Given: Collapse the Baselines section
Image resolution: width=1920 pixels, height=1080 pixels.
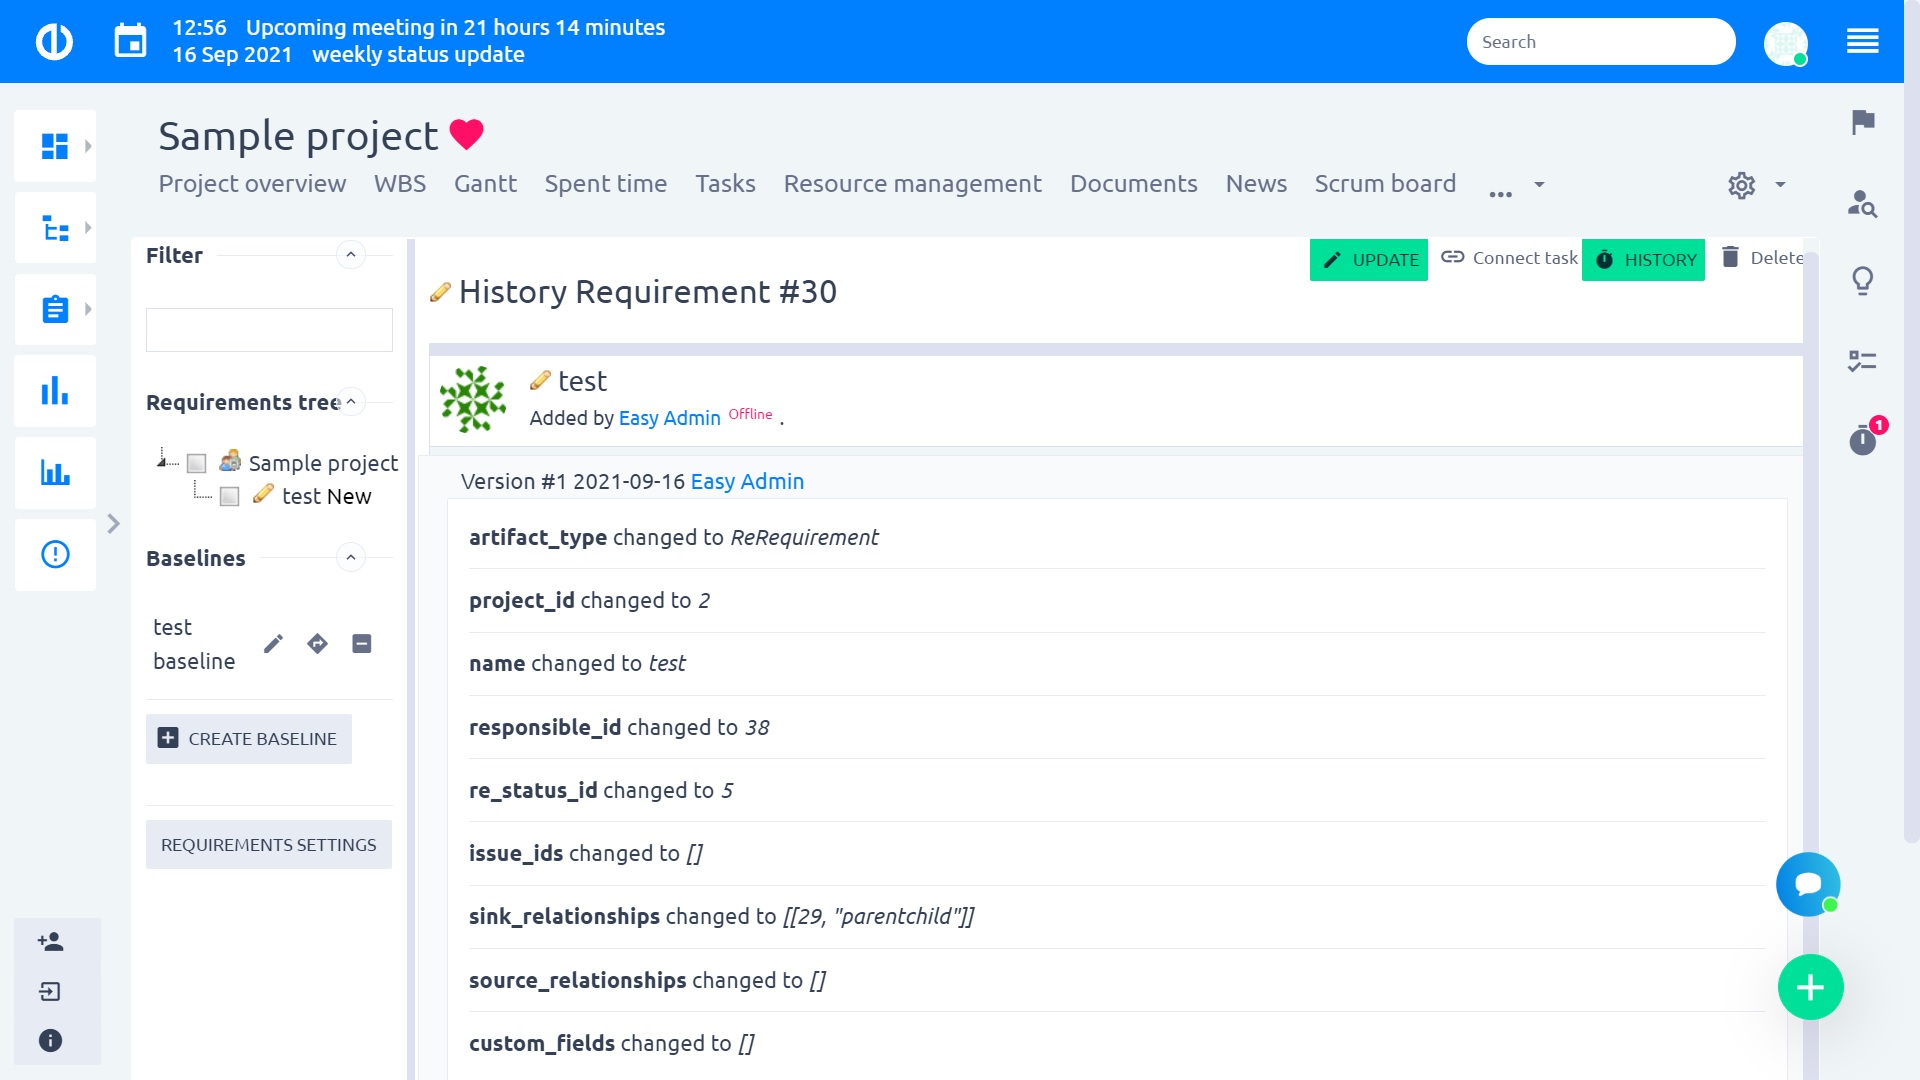Looking at the screenshot, I should 351,555.
